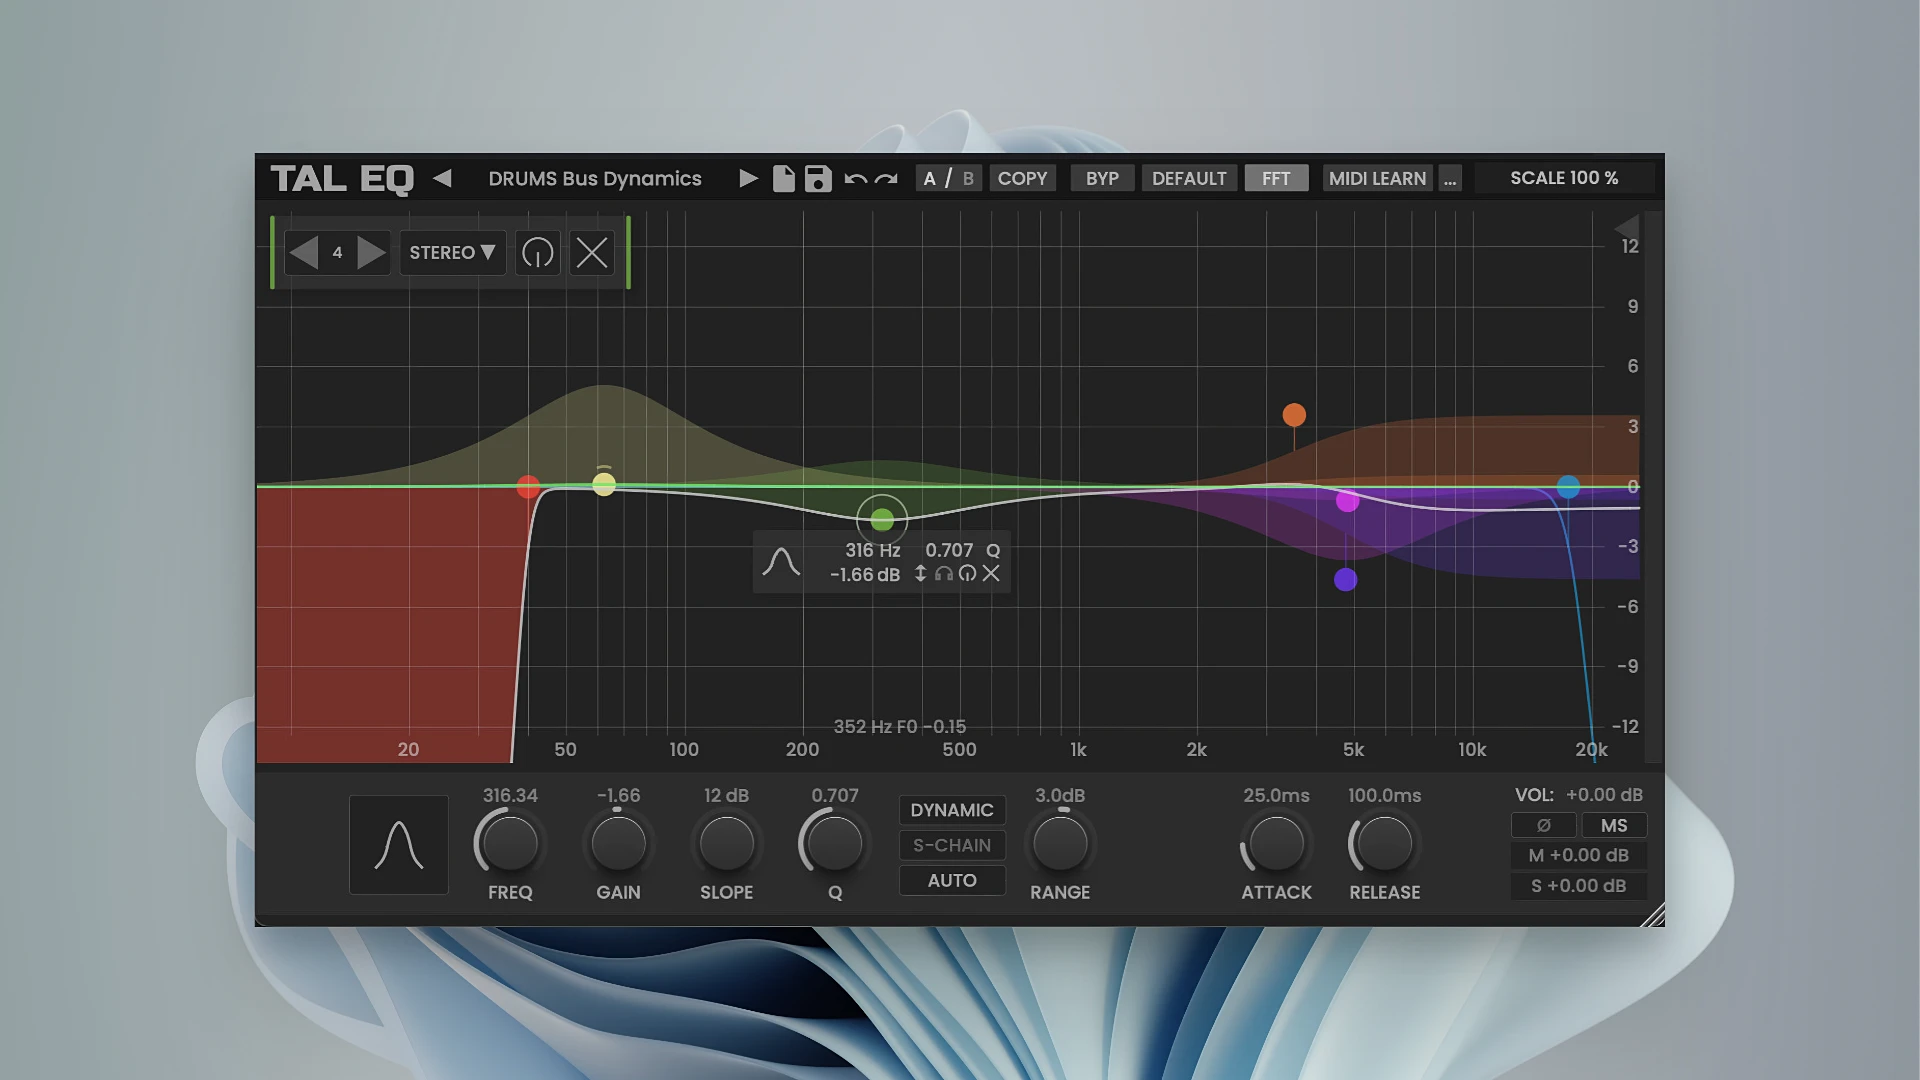Enable MIDI LEARN mode
Image resolution: width=1920 pixels, height=1080 pixels.
1377,178
